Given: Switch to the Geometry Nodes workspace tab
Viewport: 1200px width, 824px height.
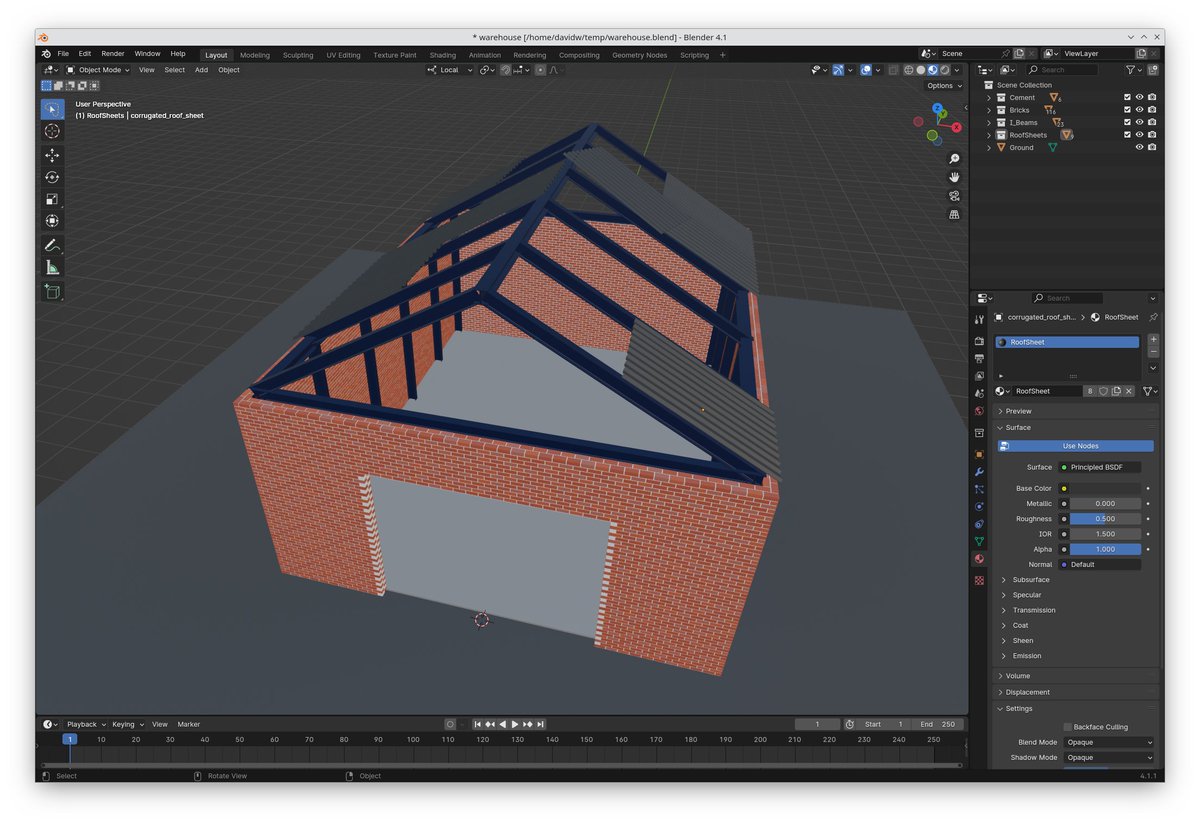Looking at the screenshot, I should (639, 55).
